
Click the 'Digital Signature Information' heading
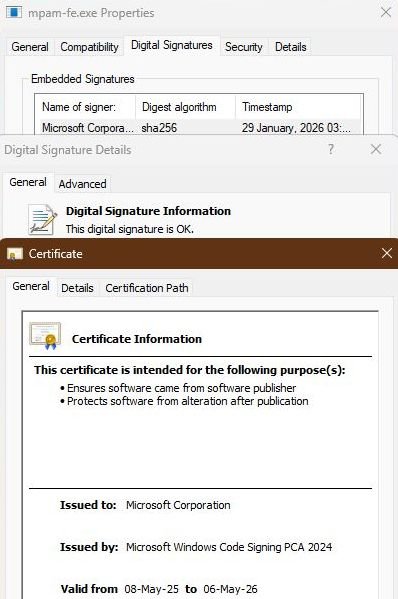[x=148, y=211]
